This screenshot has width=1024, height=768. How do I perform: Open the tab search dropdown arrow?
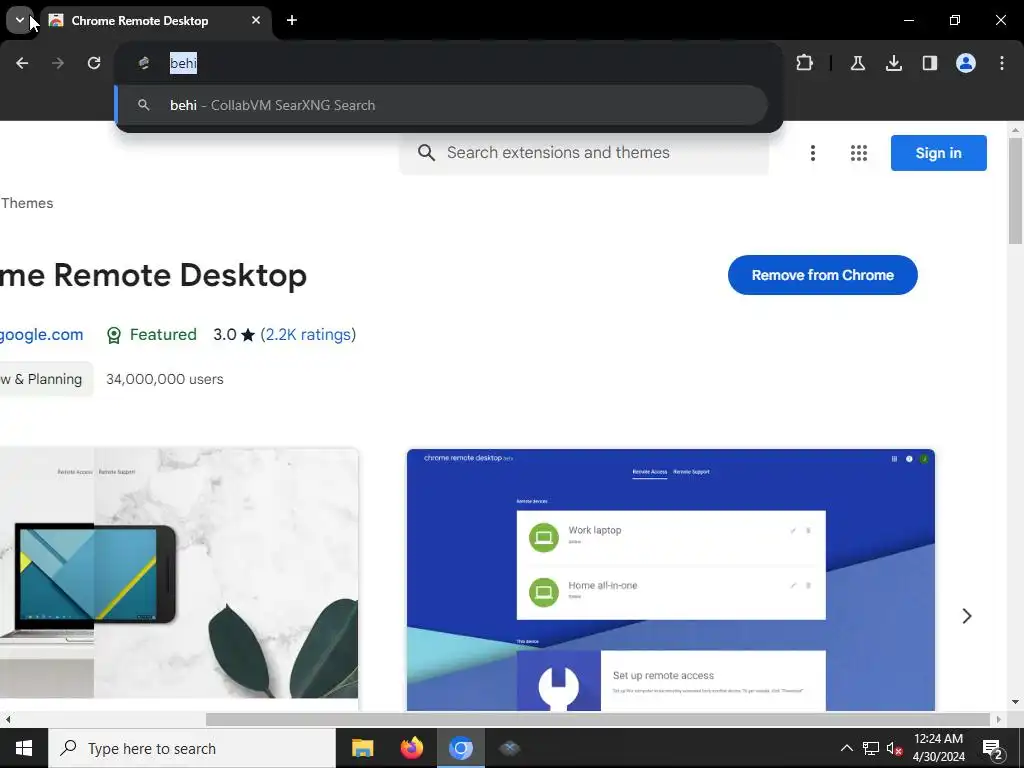(20, 20)
